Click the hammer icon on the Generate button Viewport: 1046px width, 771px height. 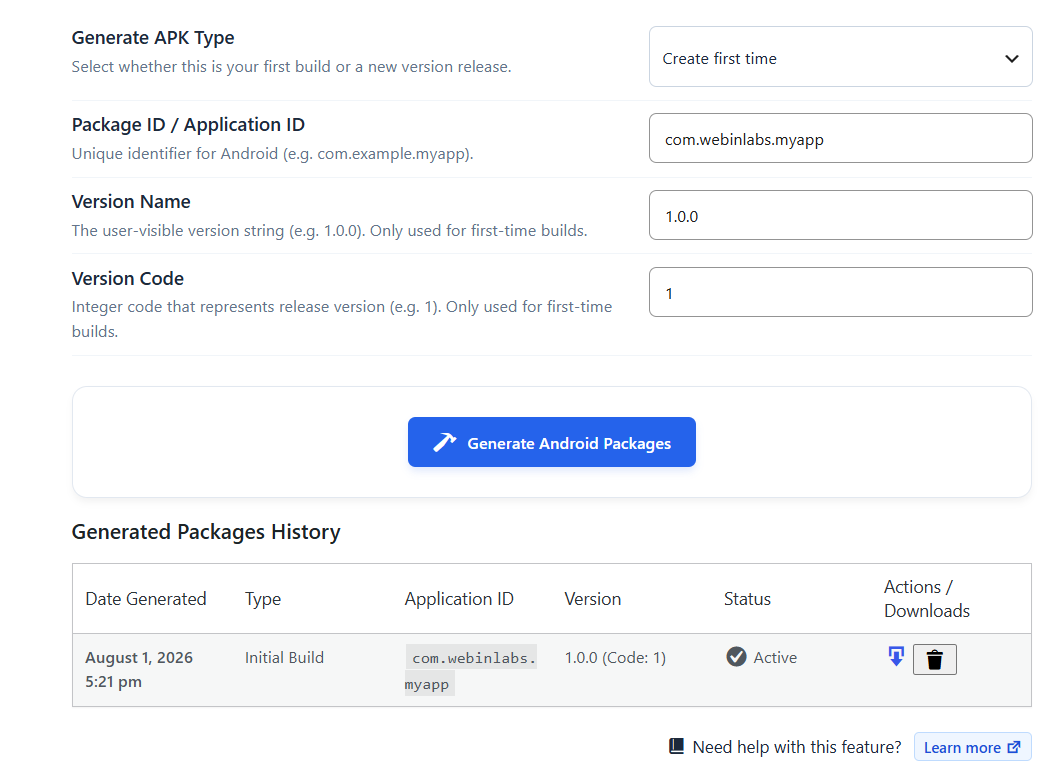pos(444,442)
